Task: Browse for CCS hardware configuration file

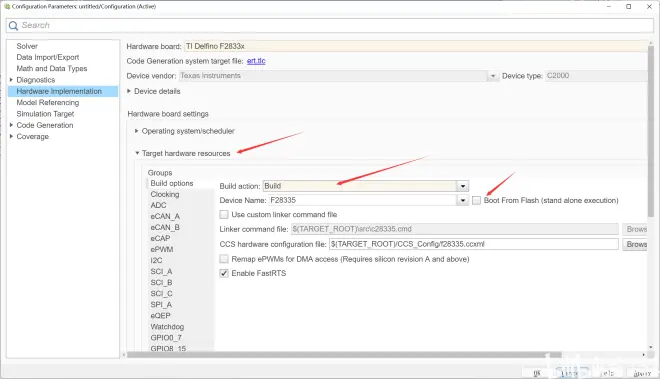Action: (636, 244)
